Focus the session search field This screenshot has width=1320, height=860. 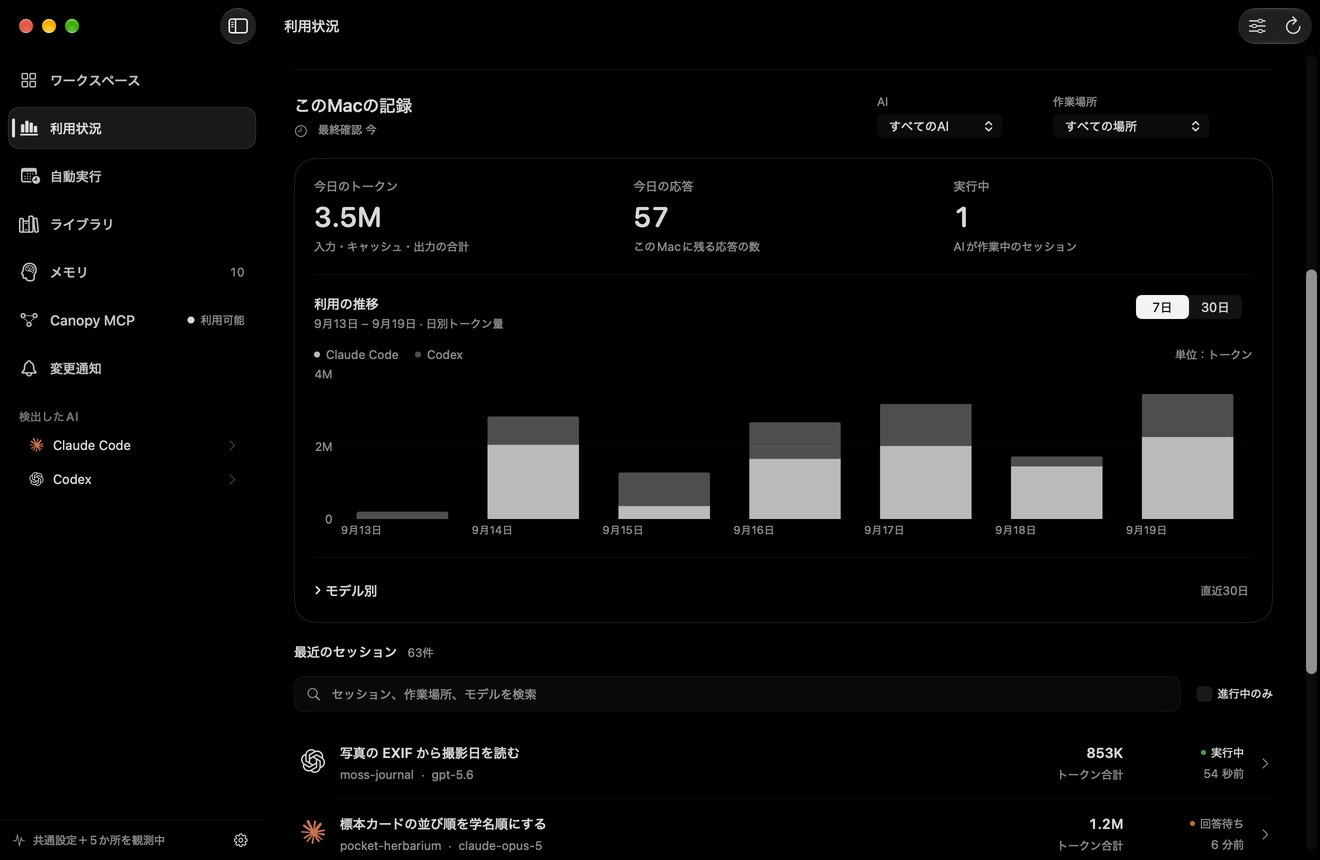pyautogui.click(x=737, y=694)
